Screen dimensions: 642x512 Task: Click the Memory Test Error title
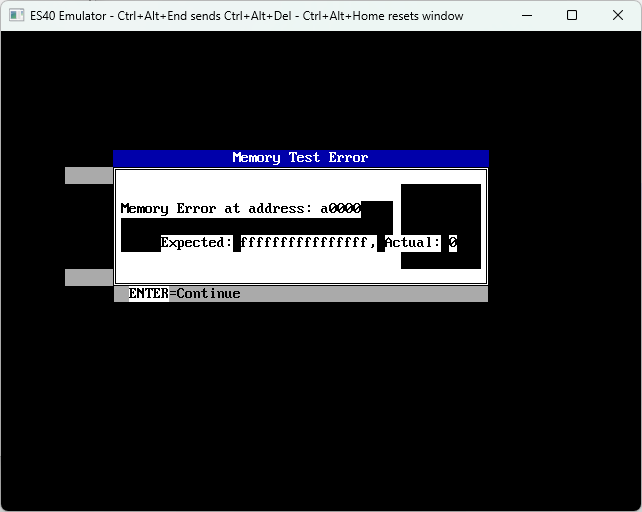point(300,158)
